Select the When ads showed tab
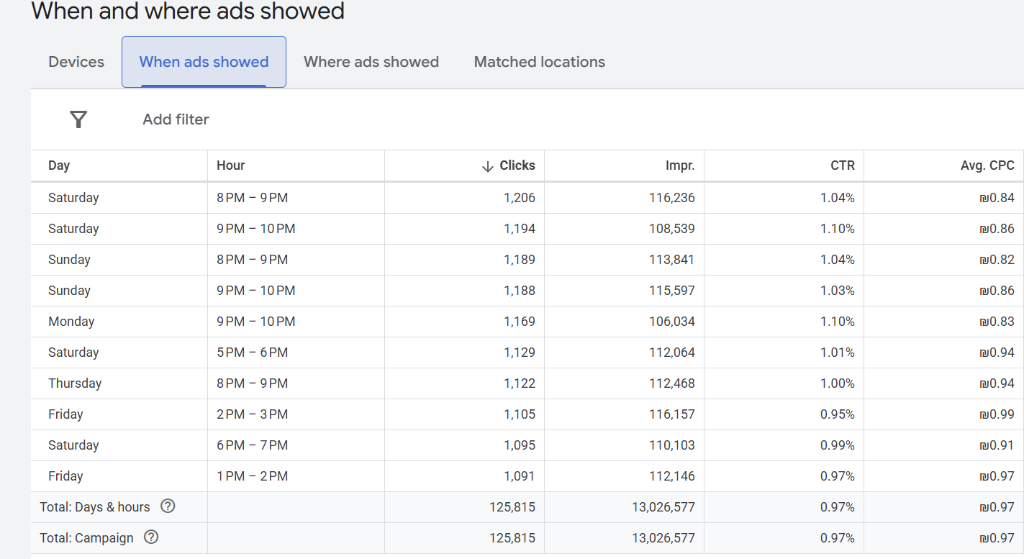1024x559 pixels. pyautogui.click(x=204, y=62)
